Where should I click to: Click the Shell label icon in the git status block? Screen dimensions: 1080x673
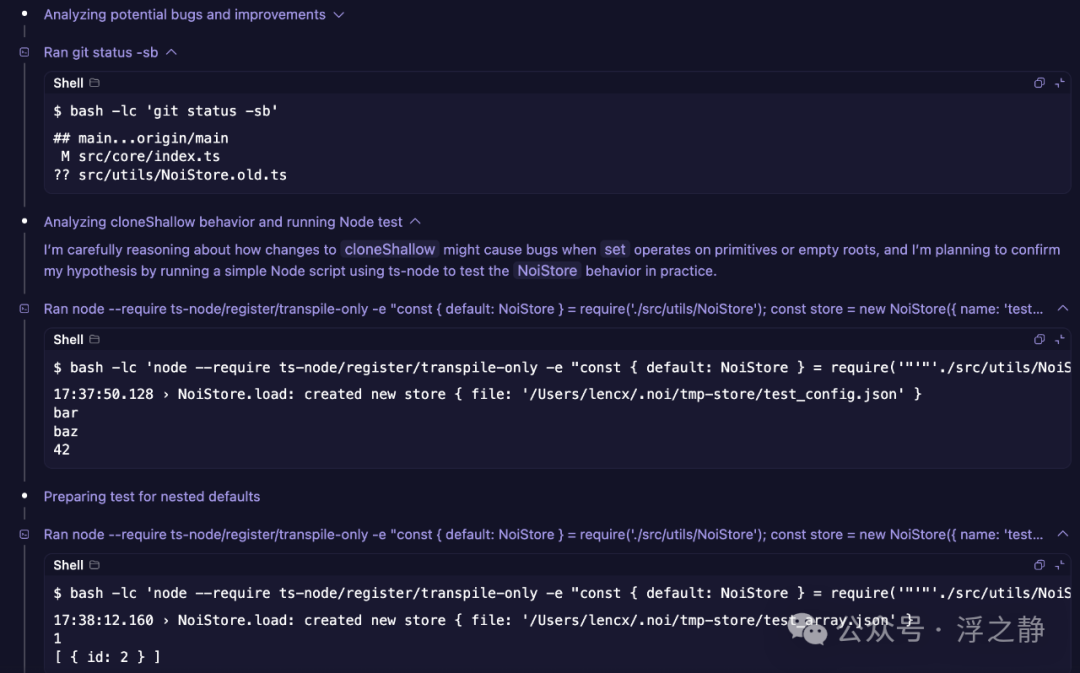tap(95, 83)
